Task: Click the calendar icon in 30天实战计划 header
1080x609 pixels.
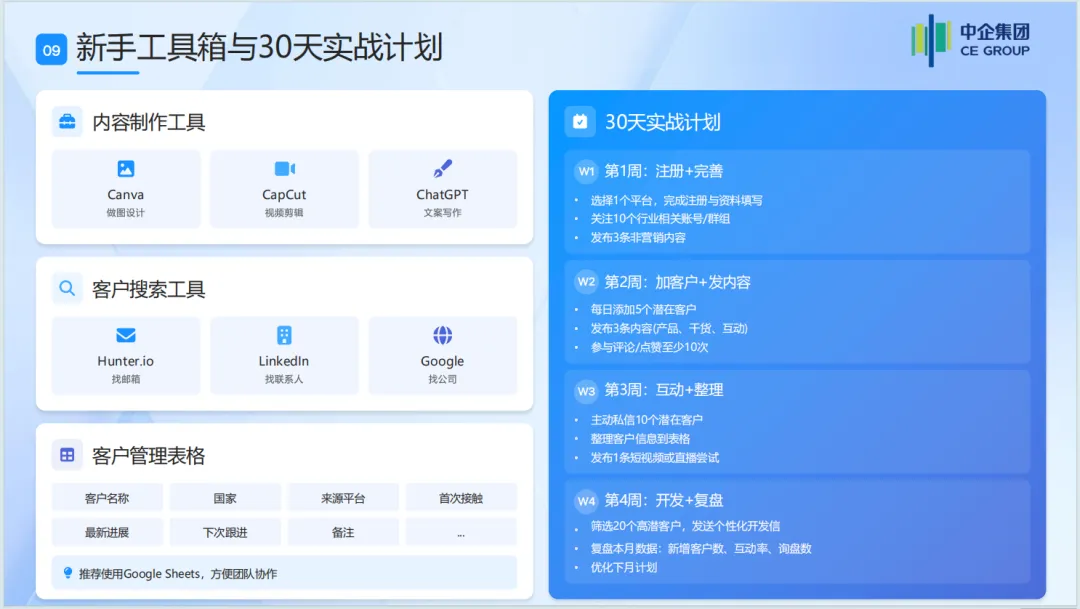Action: [581, 121]
